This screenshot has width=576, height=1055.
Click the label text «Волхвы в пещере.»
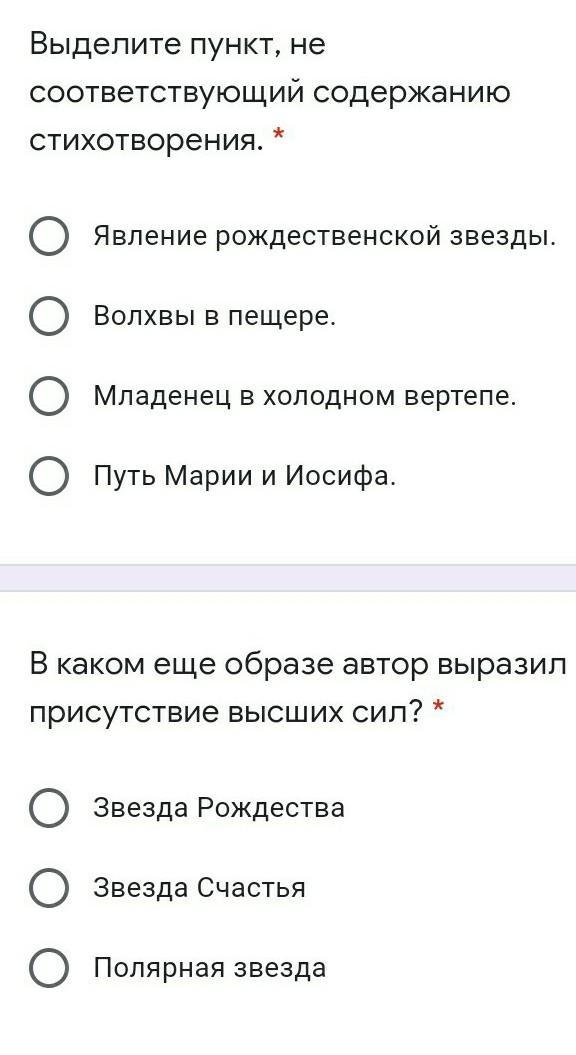(214, 316)
